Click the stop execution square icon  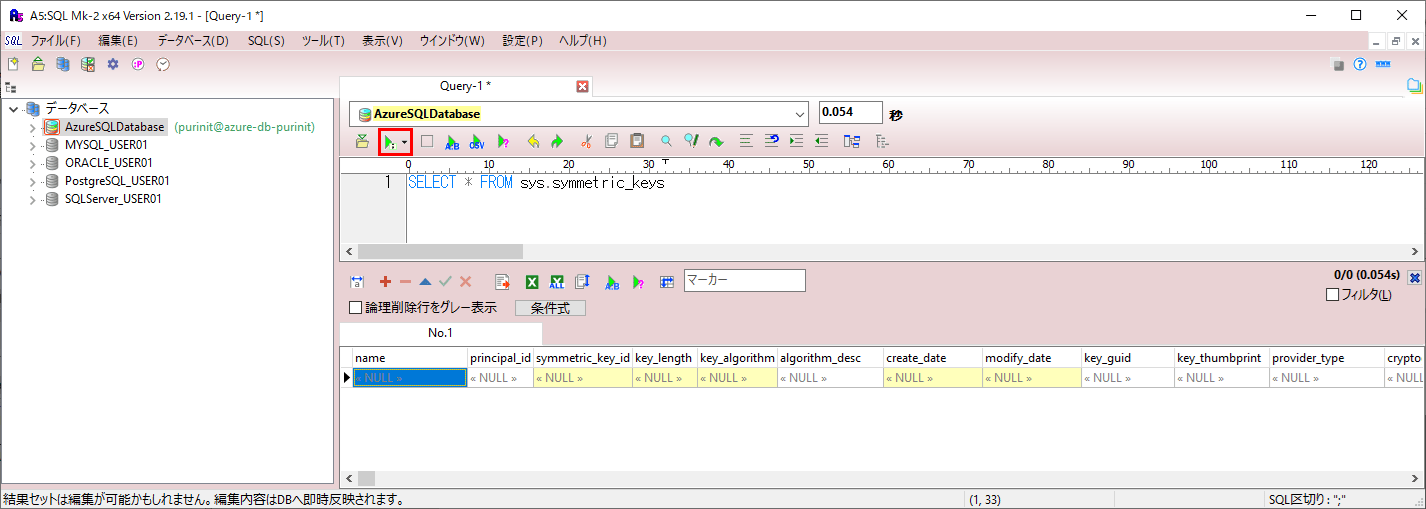(427, 141)
